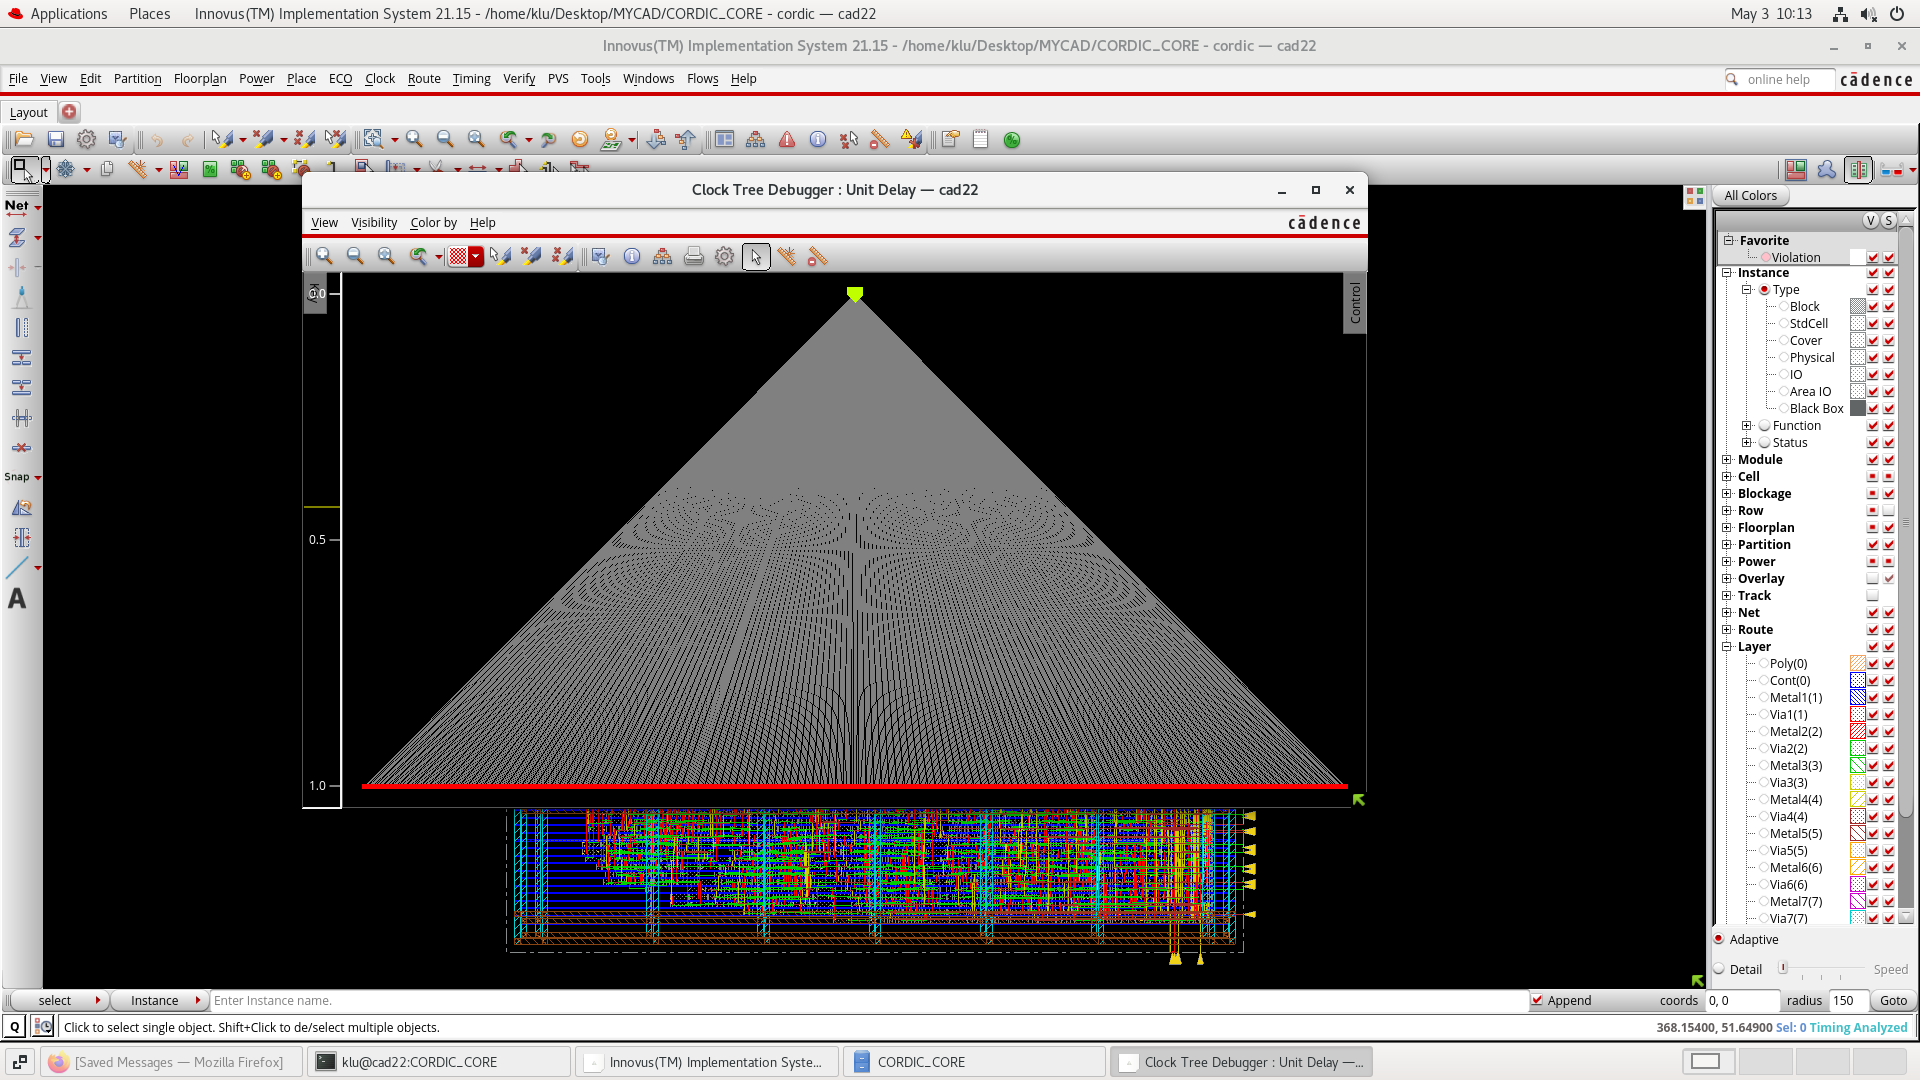Viewport: 1920px width, 1080px height.
Task: Click the All Colors button
Action: pos(1750,196)
